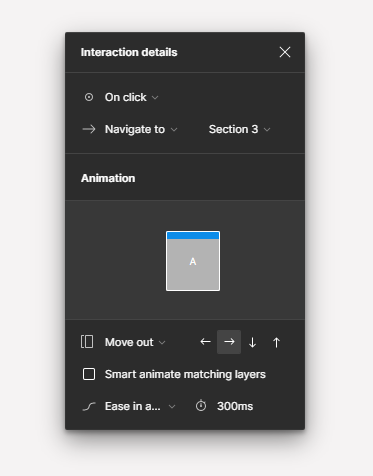This screenshot has width=373, height=476.
Task: Expand the Section 3 destination dropdown
Action: 239,129
